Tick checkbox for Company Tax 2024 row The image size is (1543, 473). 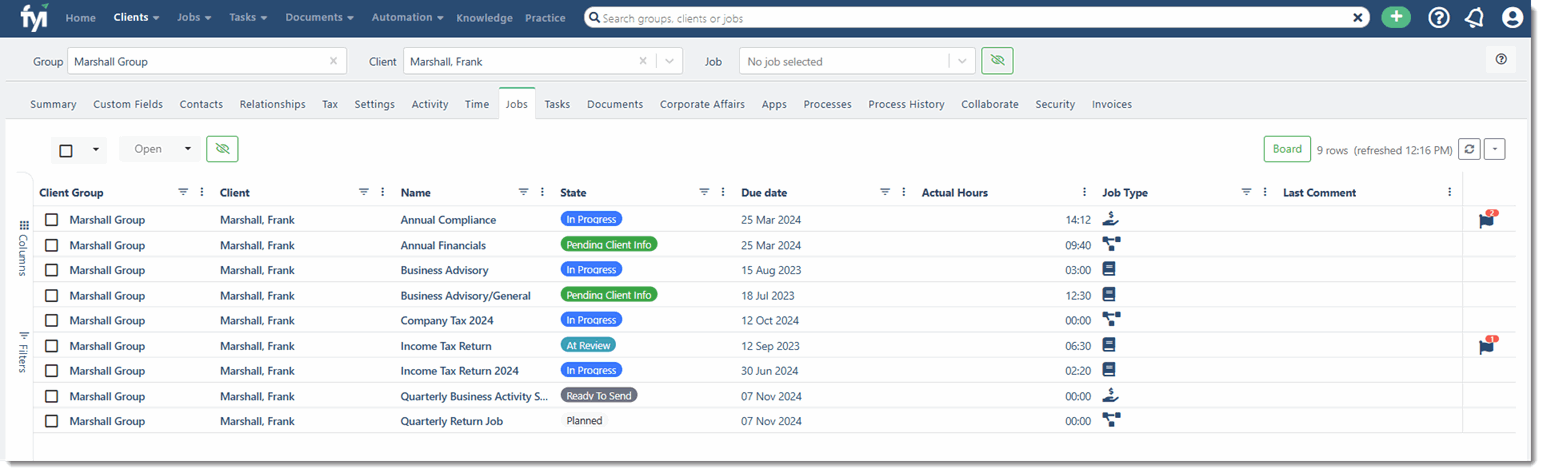tap(51, 320)
